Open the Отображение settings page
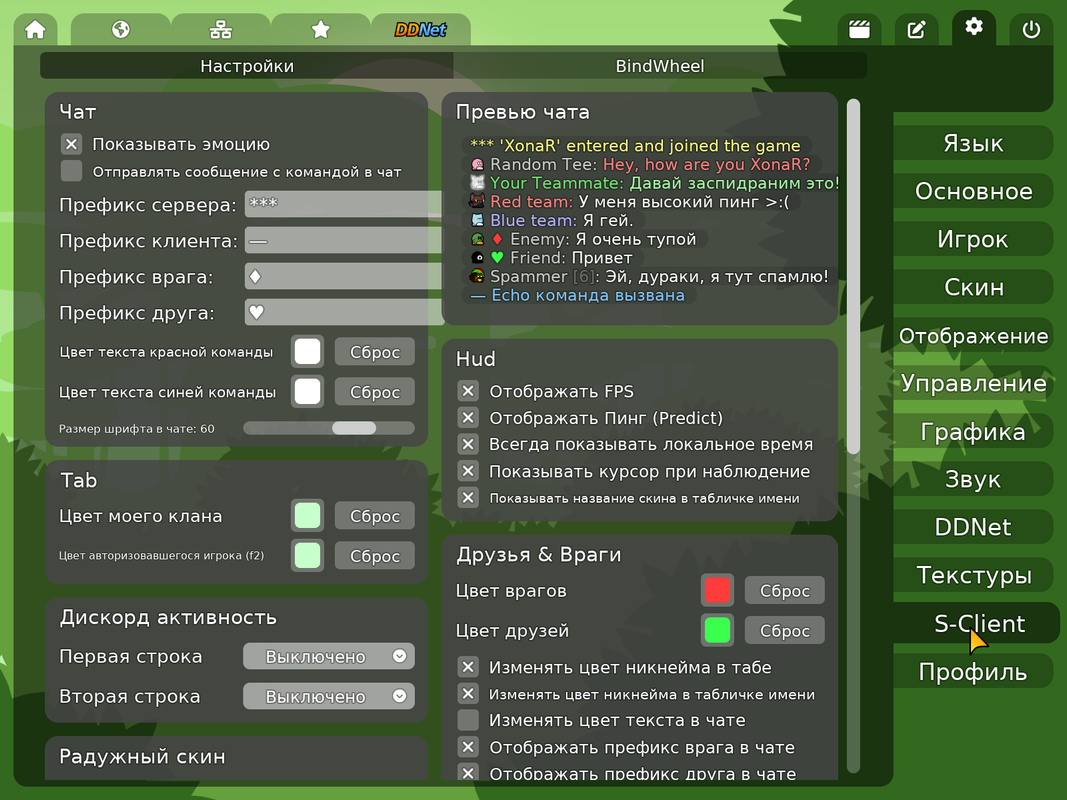The image size is (1067, 800). pos(973,335)
